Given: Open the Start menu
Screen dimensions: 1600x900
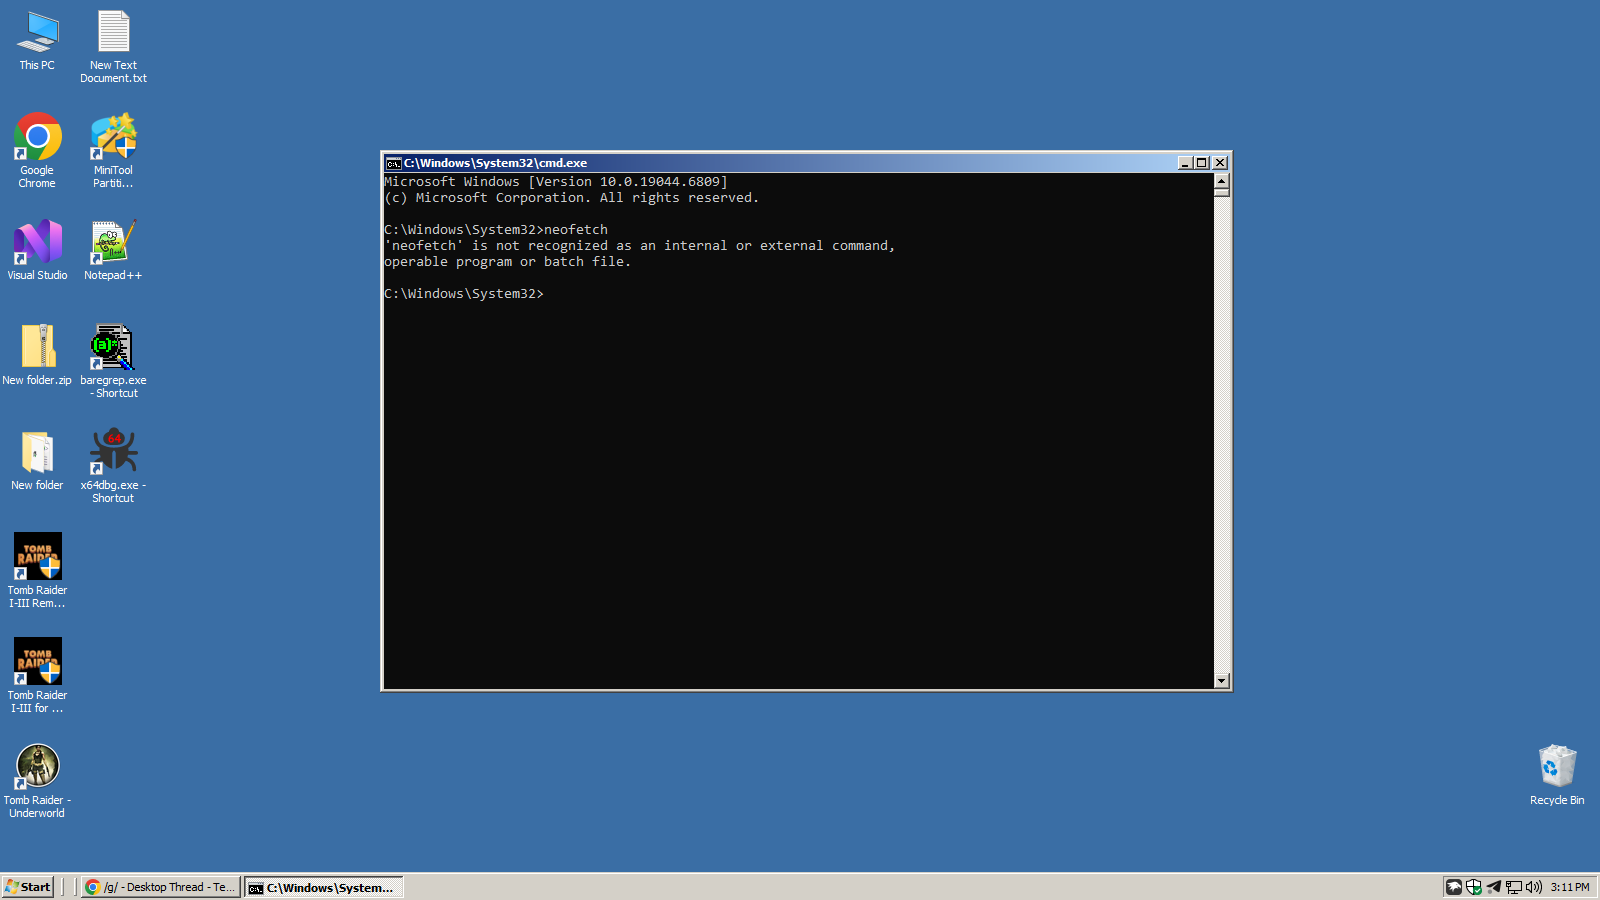Looking at the screenshot, I should 28,887.
